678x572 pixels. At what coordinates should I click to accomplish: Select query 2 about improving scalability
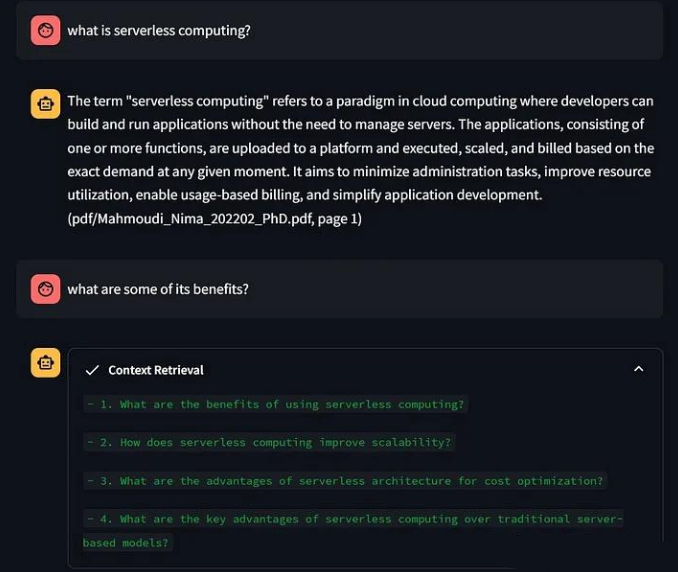(268, 442)
